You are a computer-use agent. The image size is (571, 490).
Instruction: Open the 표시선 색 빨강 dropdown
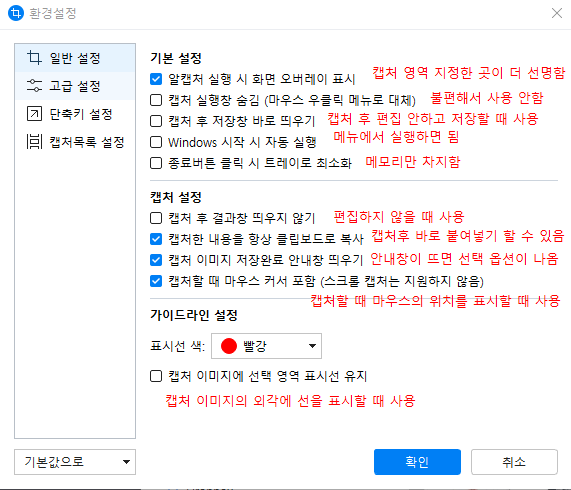pos(266,346)
